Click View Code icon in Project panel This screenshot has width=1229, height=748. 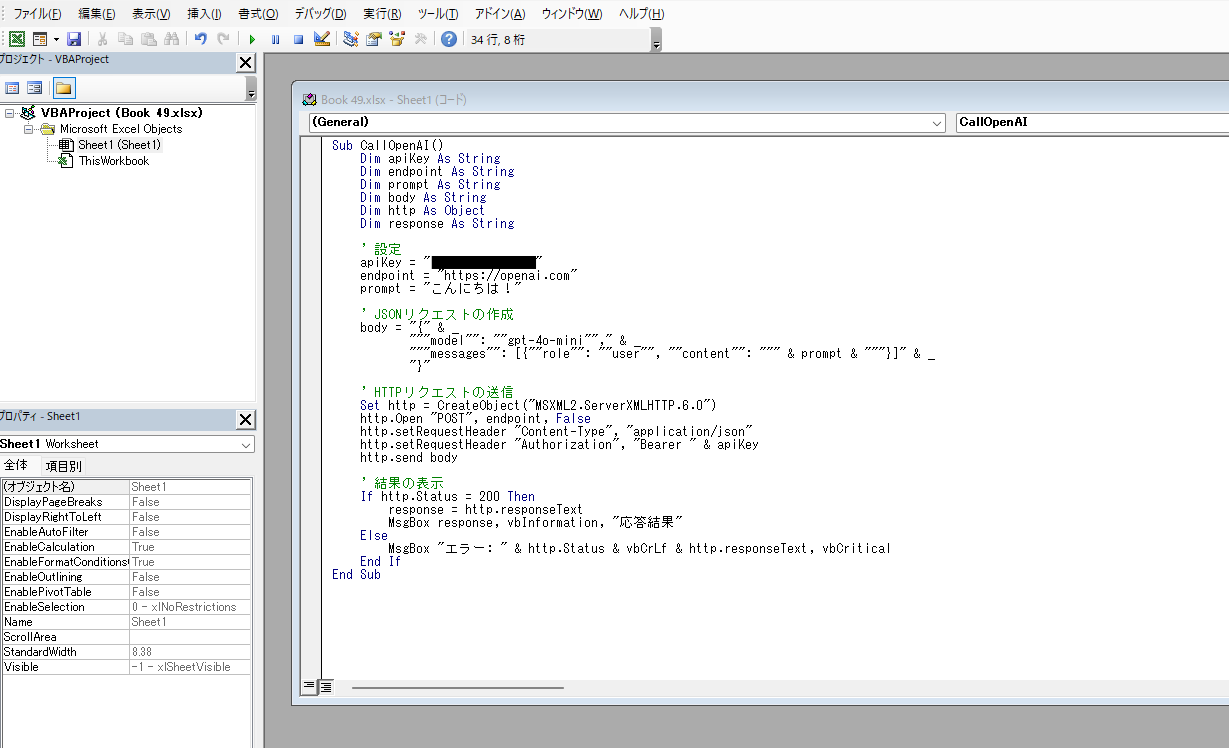click(13, 88)
